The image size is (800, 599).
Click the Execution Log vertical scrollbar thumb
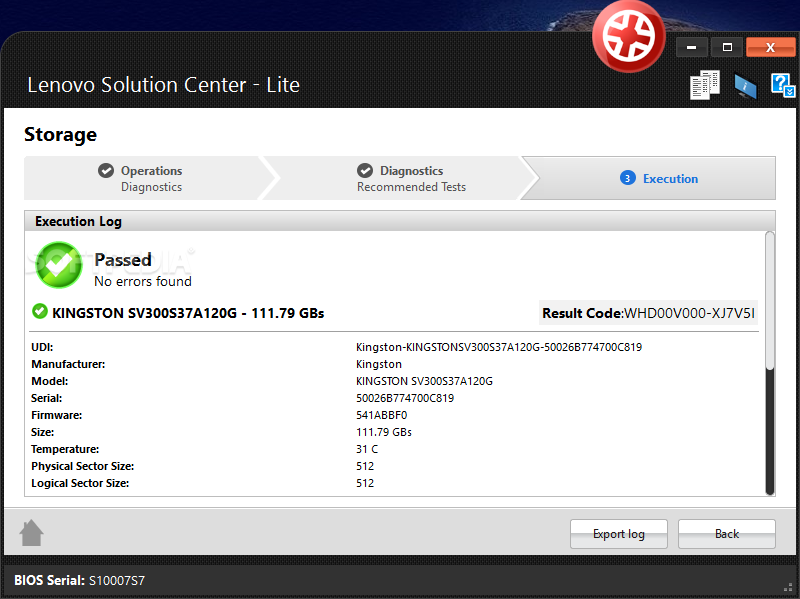pos(770,300)
